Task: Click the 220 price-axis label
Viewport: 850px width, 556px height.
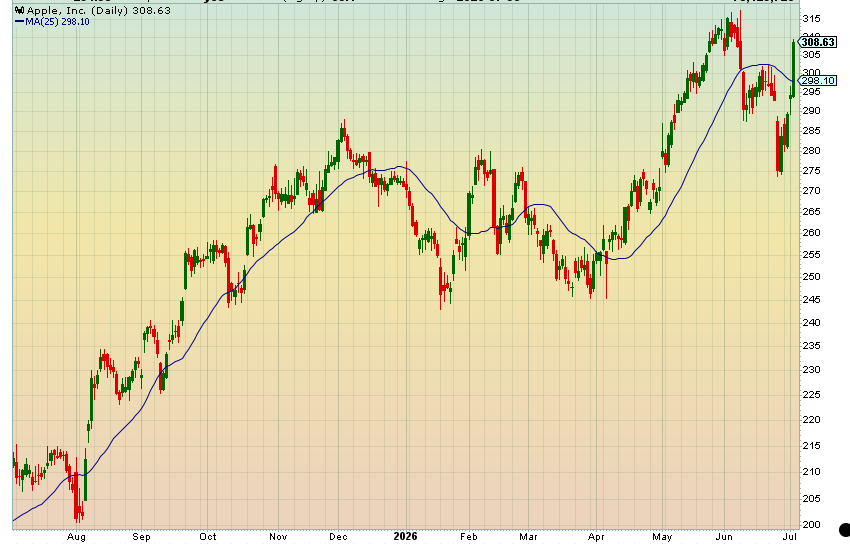Action: point(812,420)
